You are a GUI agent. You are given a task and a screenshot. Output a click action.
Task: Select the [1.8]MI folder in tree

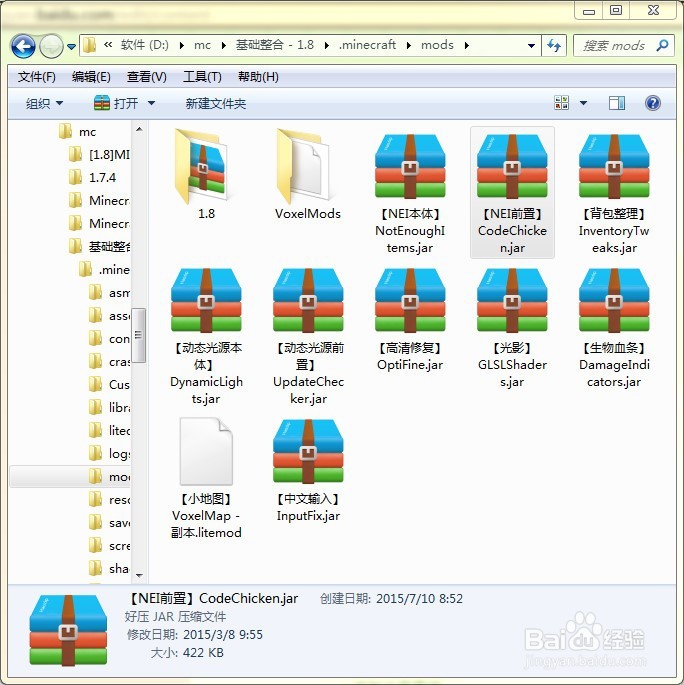click(100, 154)
